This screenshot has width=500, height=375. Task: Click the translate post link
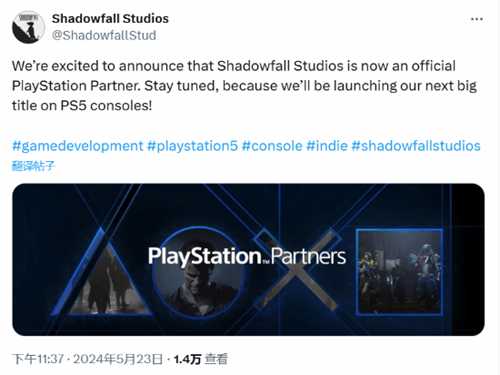click(x=33, y=166)
